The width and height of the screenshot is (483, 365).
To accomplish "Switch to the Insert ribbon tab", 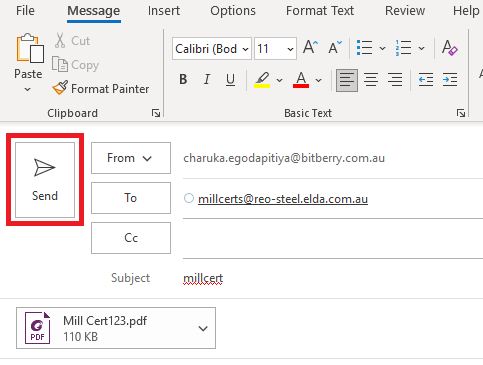I will pyautogui.click(x=164, y=11).
